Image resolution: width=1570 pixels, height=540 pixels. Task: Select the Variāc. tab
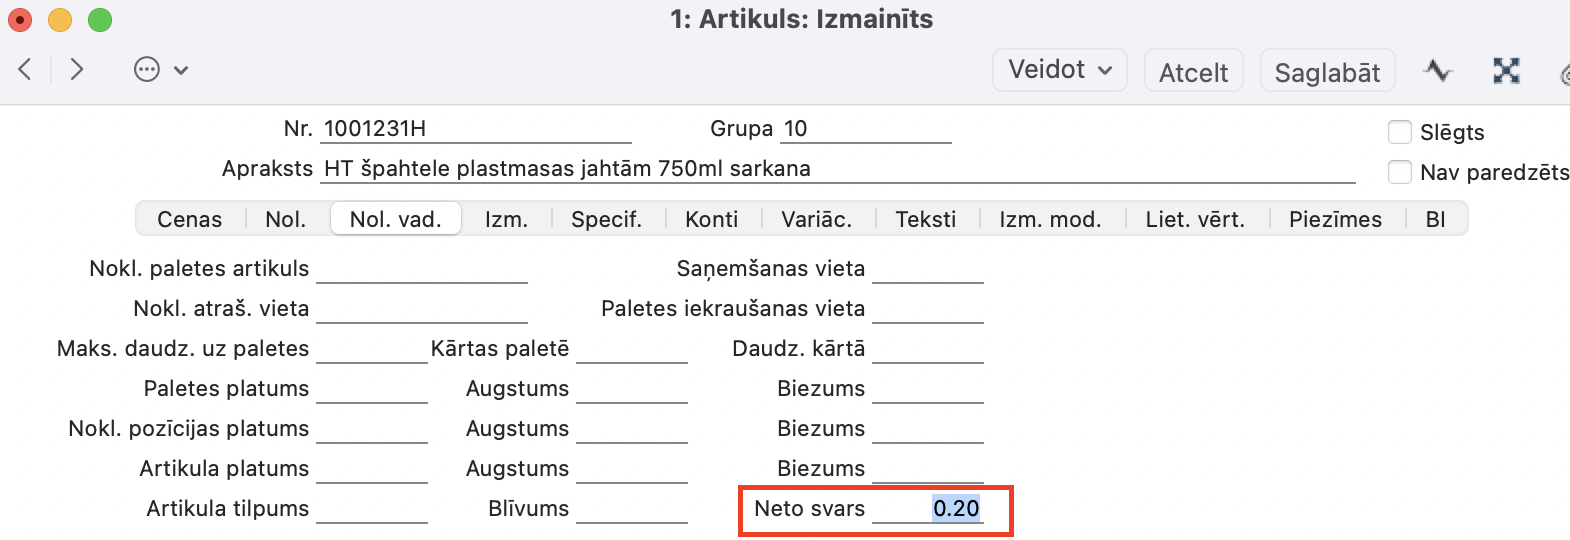816,219
